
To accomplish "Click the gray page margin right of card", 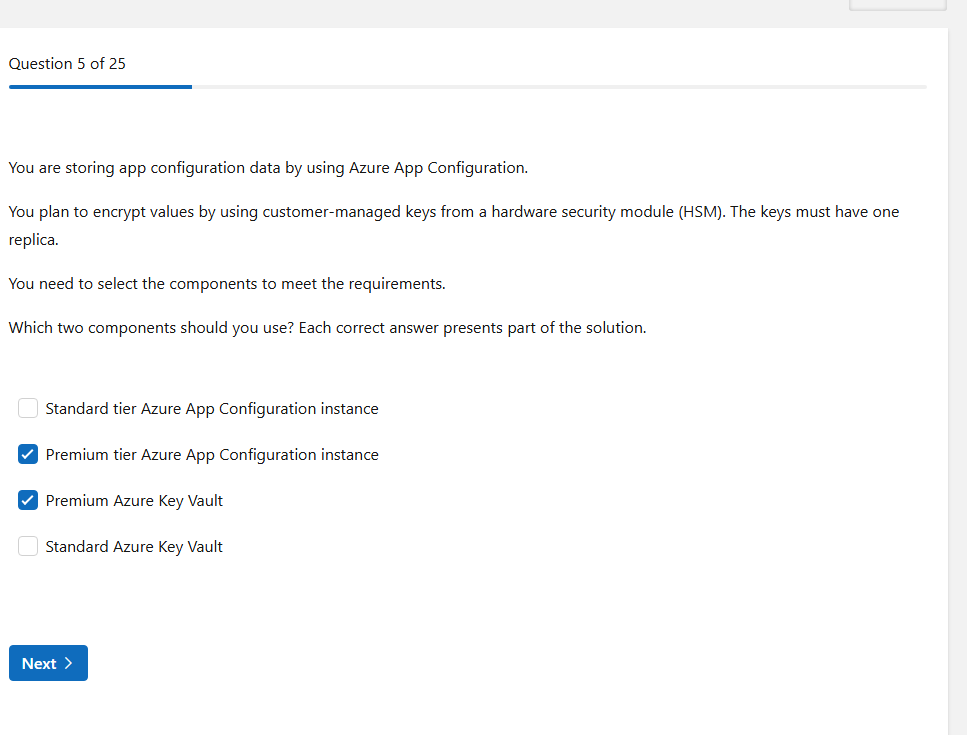I will 957,400.
